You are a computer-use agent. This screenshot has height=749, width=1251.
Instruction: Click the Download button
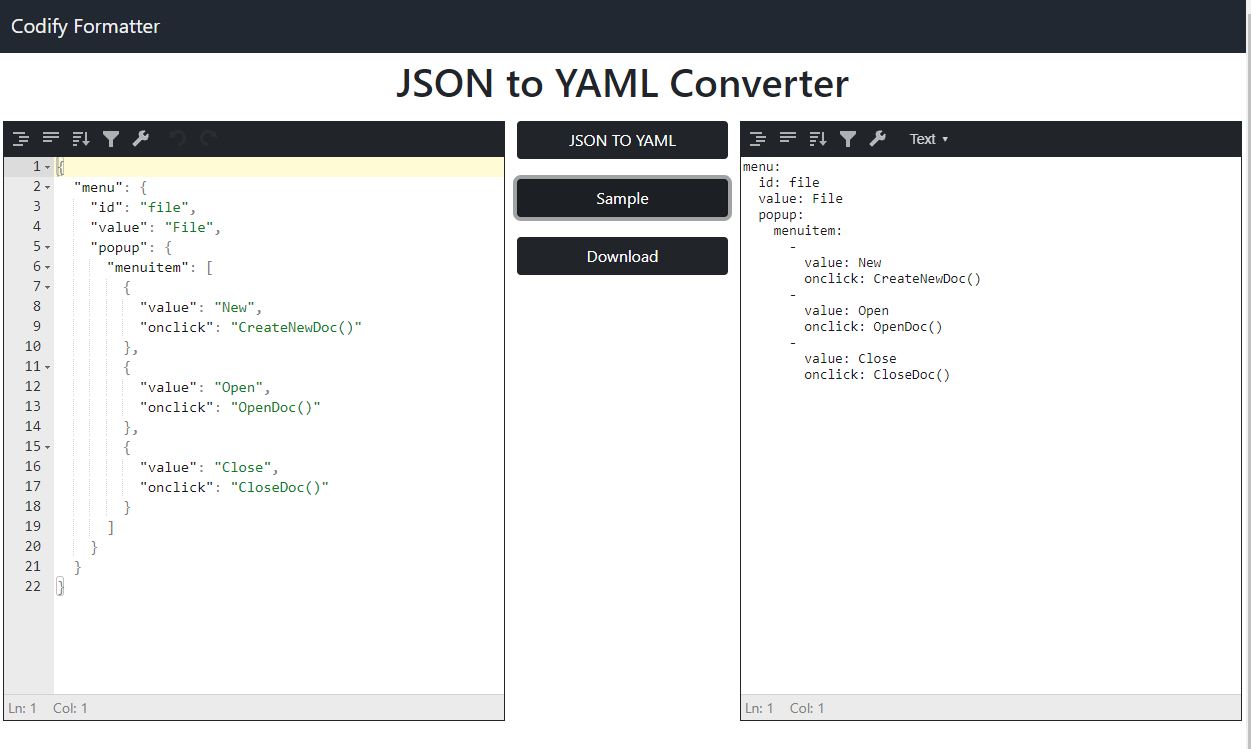click(621, 256)
